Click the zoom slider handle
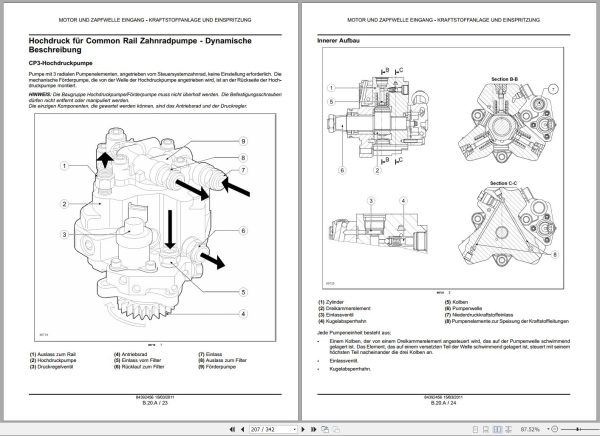Screen dimensions: 600x436 578,429
